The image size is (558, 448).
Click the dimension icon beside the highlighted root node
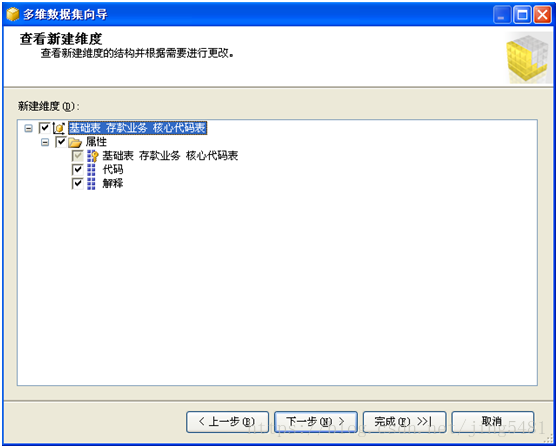click(x=59, y=128)
